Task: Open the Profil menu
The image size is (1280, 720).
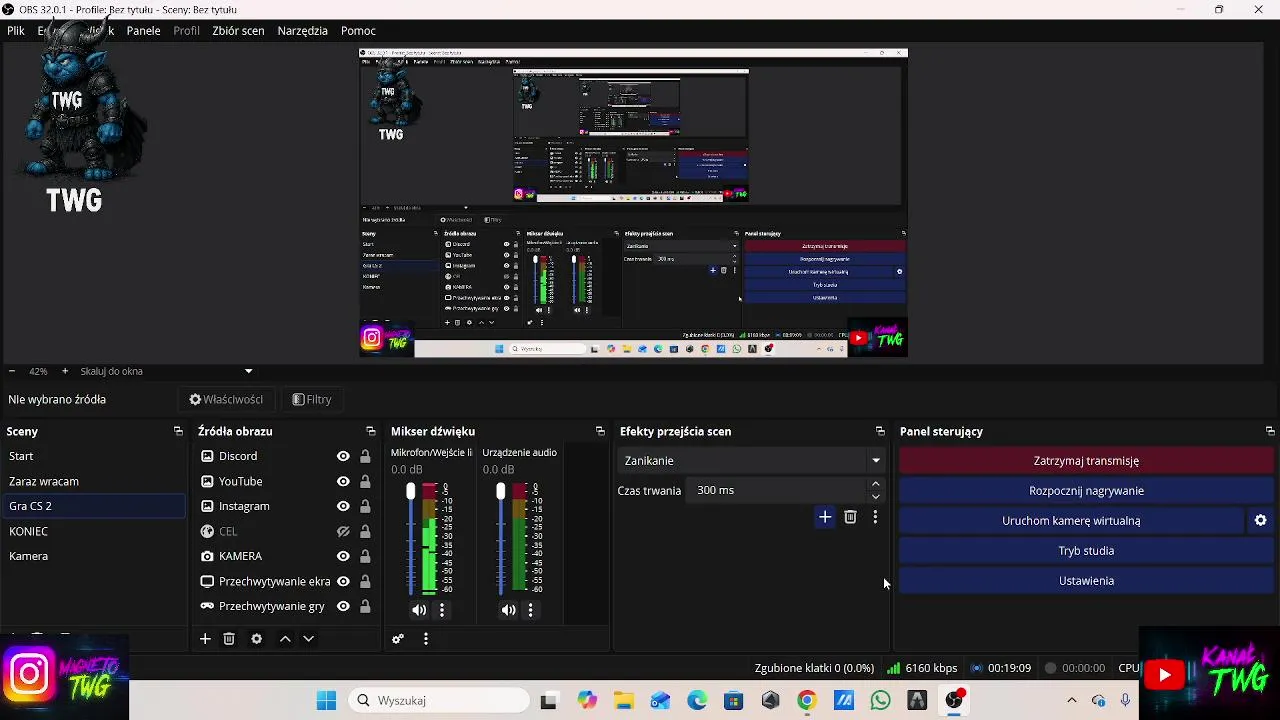Action: [x=186, y=31]
